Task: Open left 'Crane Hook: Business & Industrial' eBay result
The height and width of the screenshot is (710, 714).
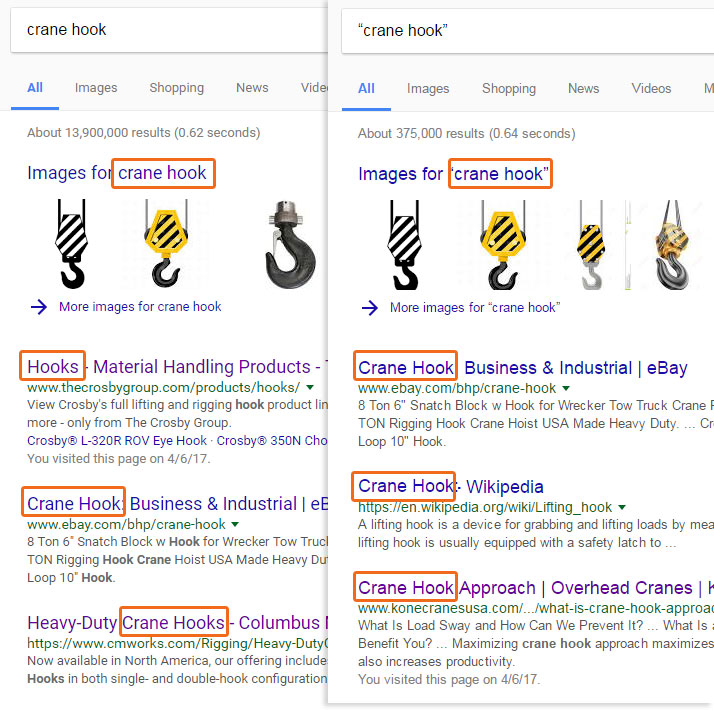Action: click(x=177, y=504)
